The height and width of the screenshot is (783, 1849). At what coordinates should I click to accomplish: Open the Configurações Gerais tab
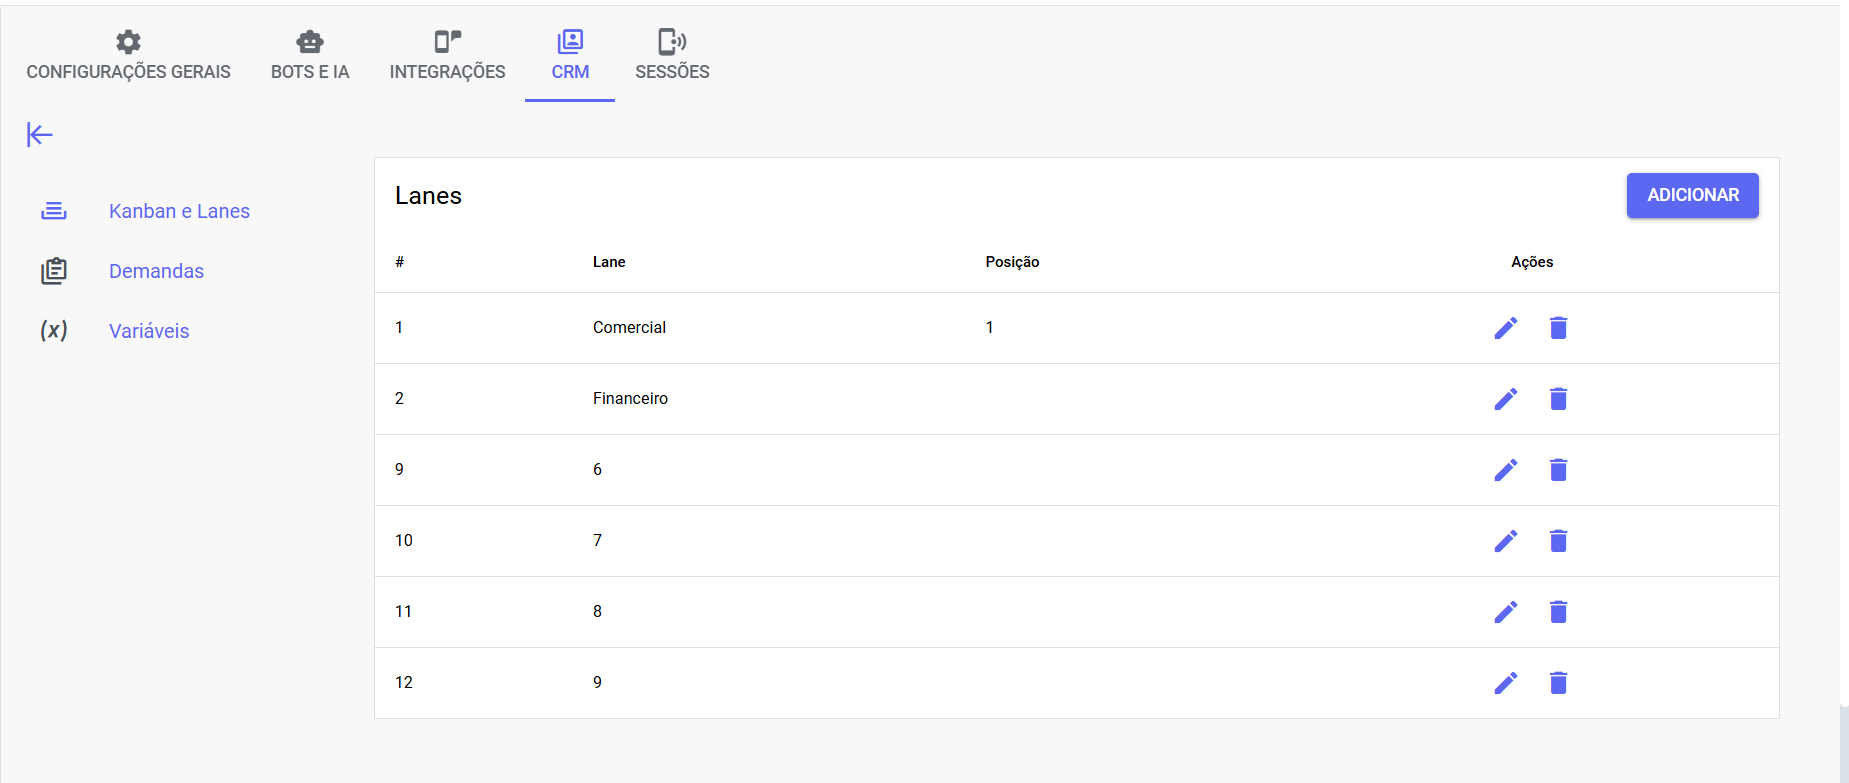(x=128, y=56)
